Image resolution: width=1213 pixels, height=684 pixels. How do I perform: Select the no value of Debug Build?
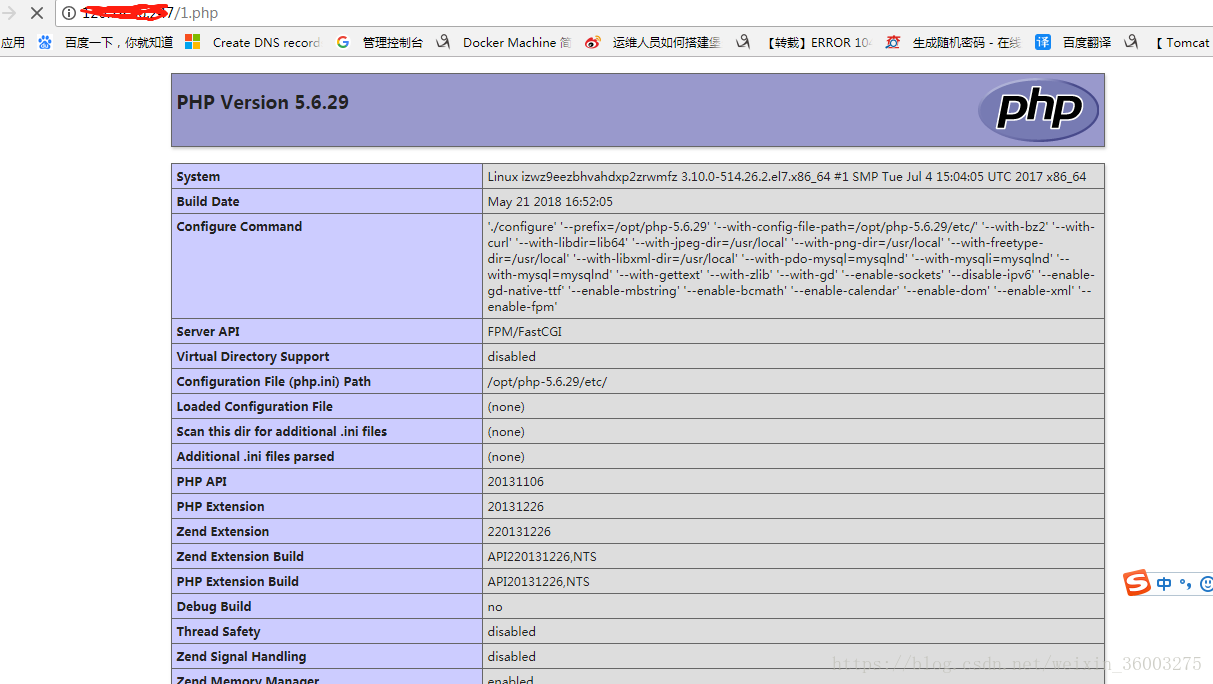495,607
